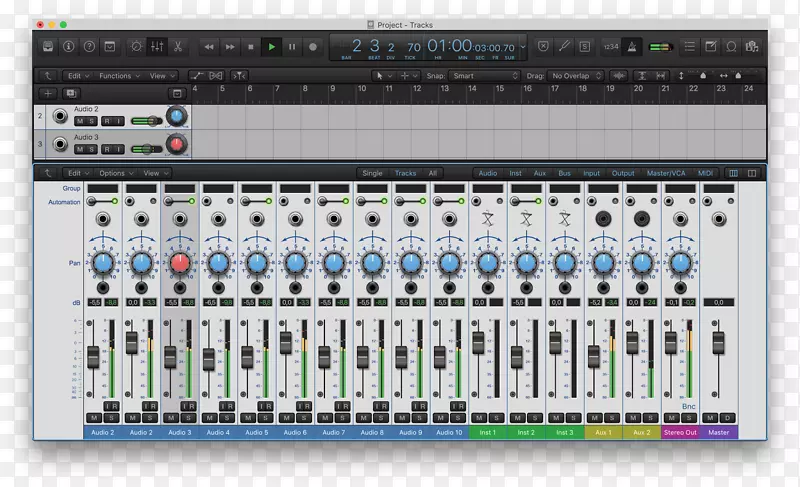
Task: Open the Snap Smart dropdown
Action: 485,75
